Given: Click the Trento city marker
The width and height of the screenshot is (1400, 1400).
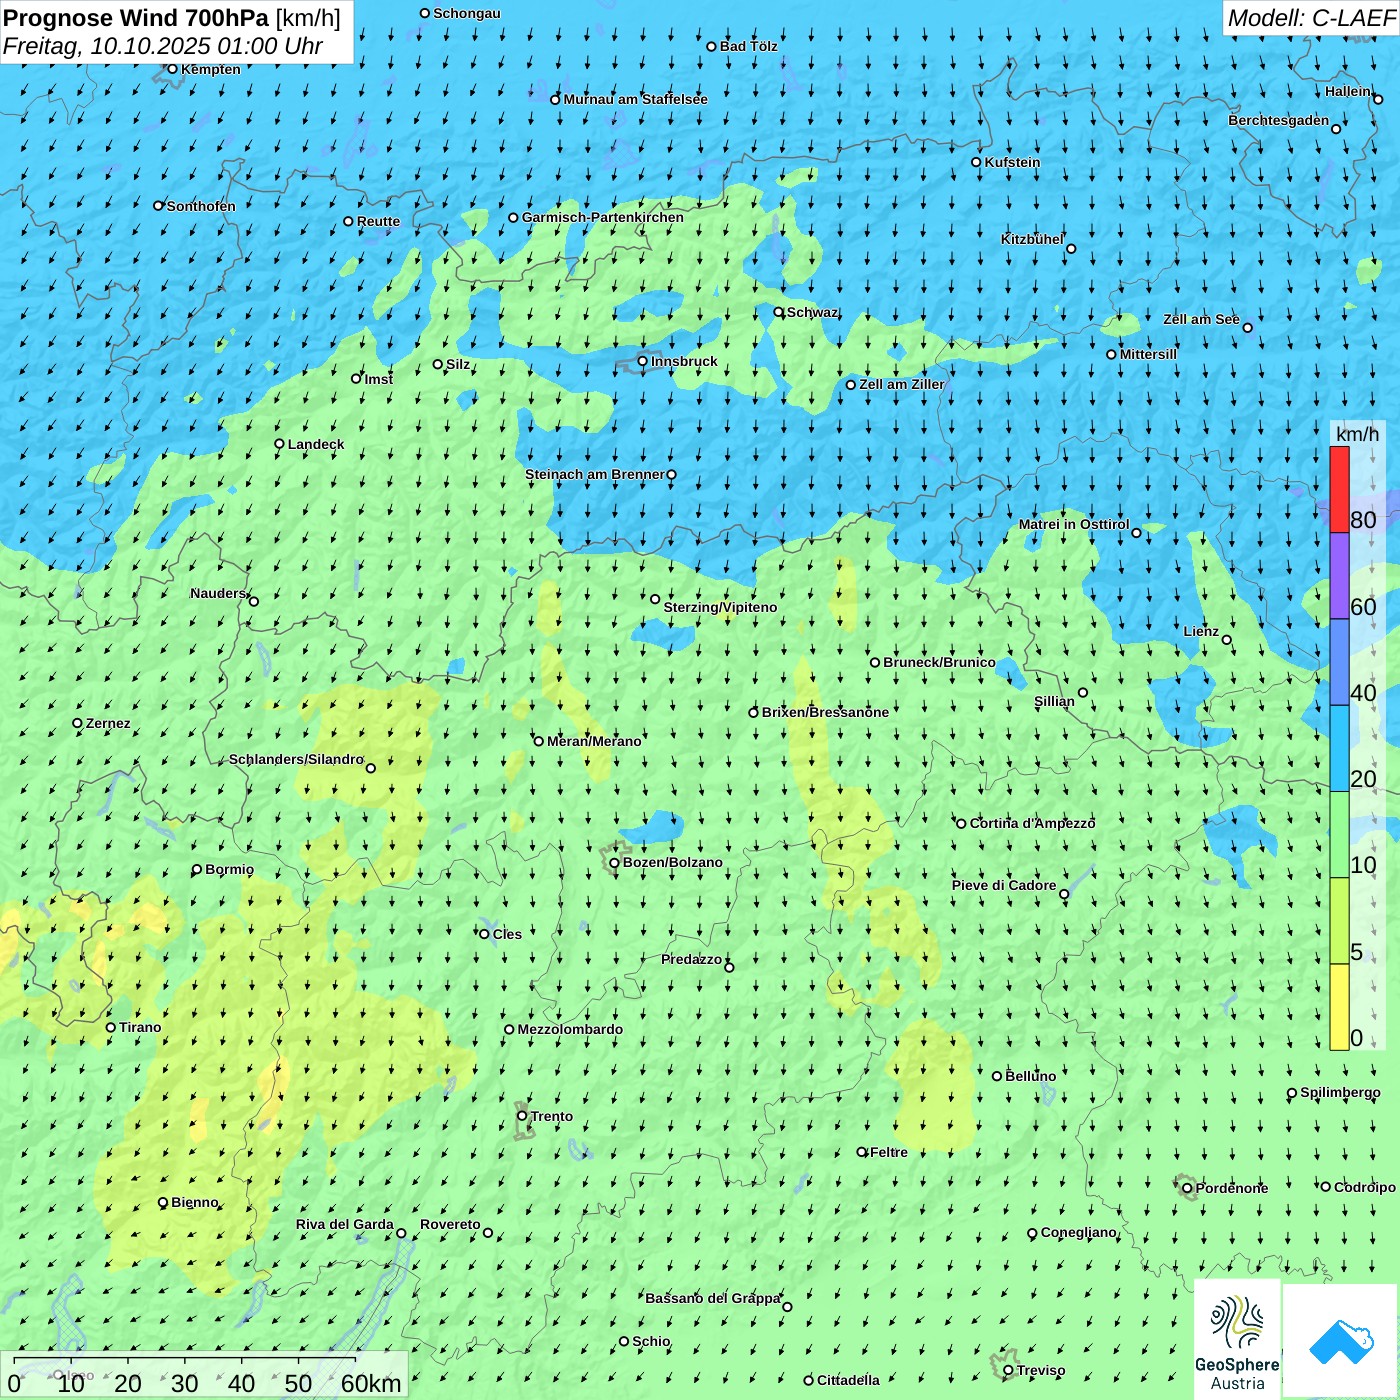Looking at the screenshot, I should click(522, 1116).
